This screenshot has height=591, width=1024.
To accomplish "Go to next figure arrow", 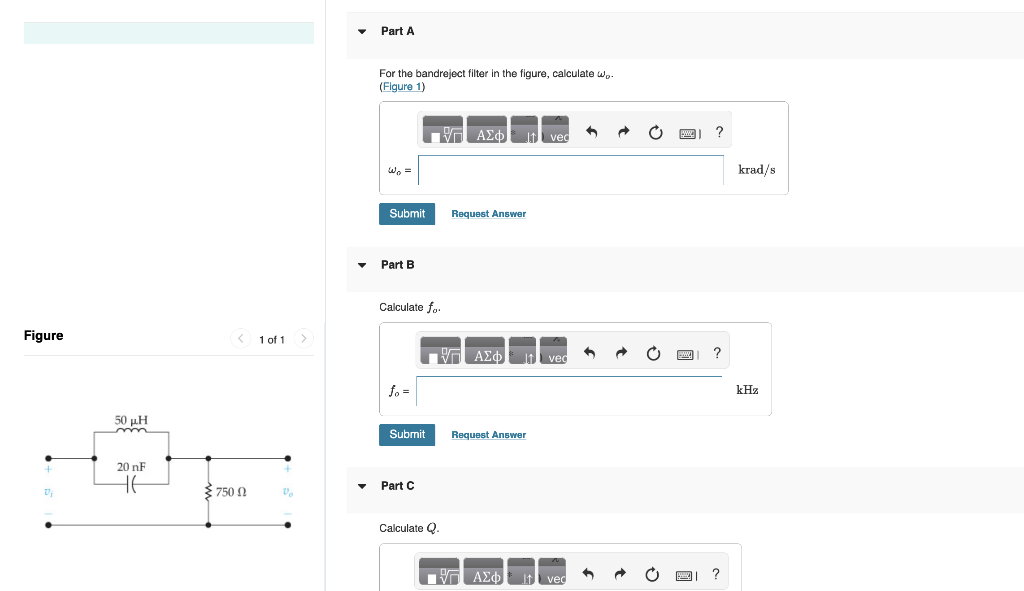I will (304, 338).
